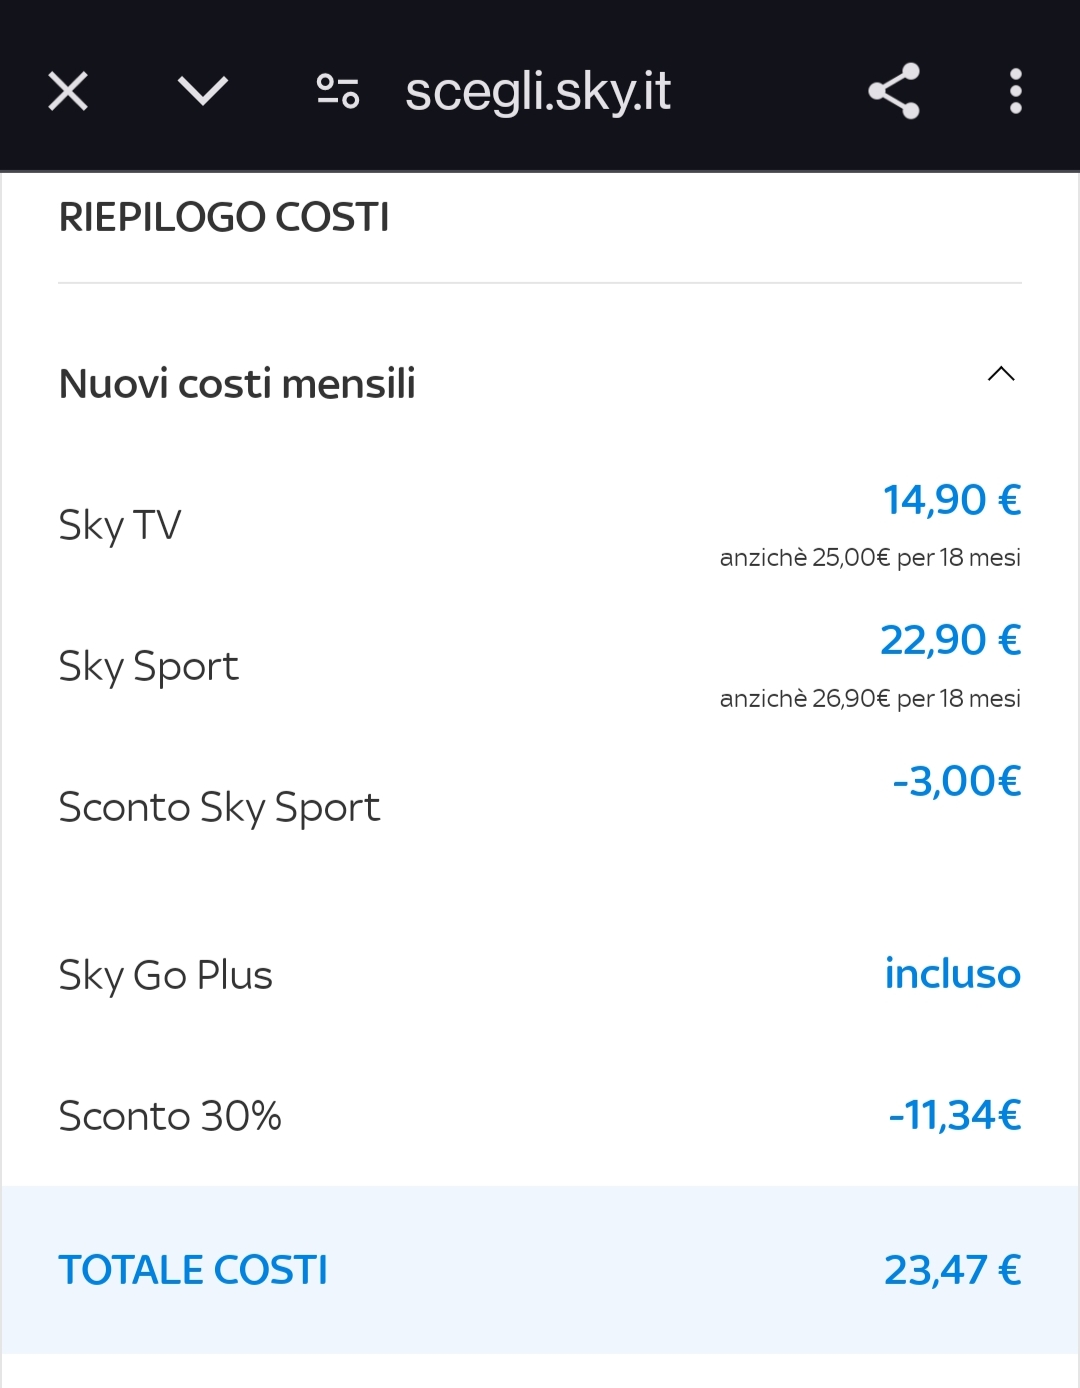This screenshot has width=1080, height=1388.
Task: Tap the Nuovi costi mensili heading
Action: pos(237,384)
